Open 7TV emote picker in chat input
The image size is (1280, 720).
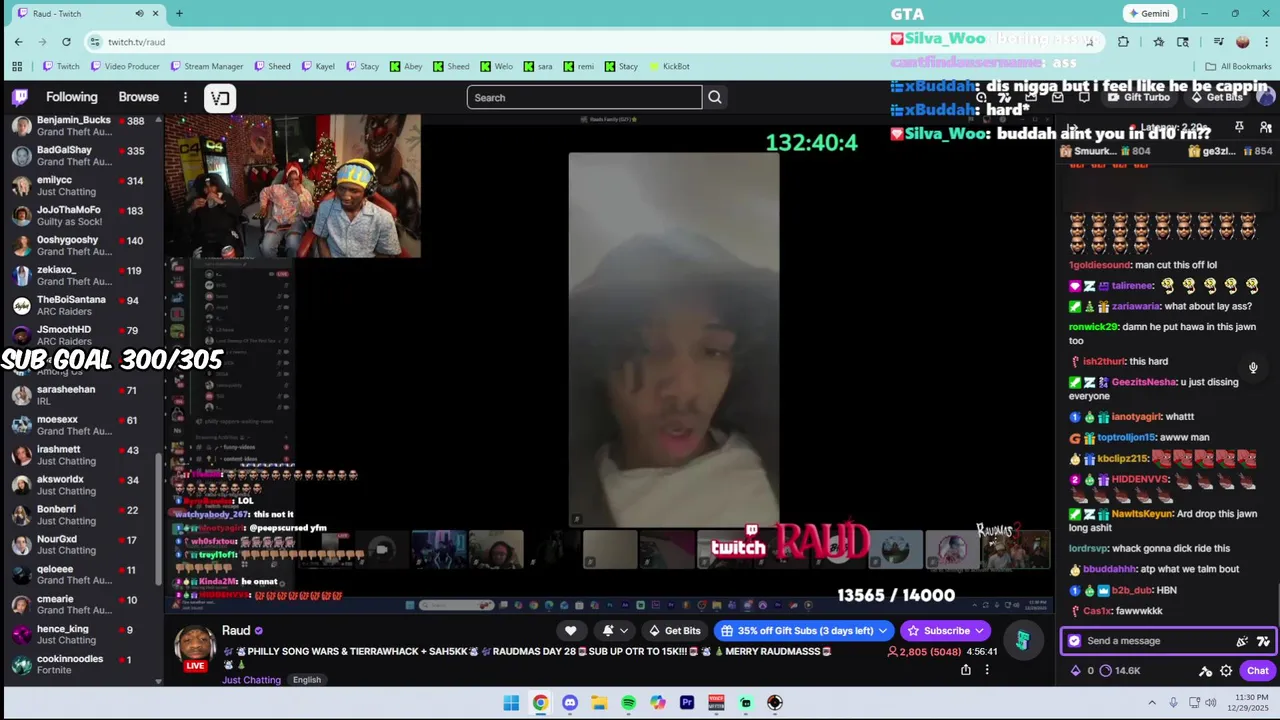coord(1263,641)
